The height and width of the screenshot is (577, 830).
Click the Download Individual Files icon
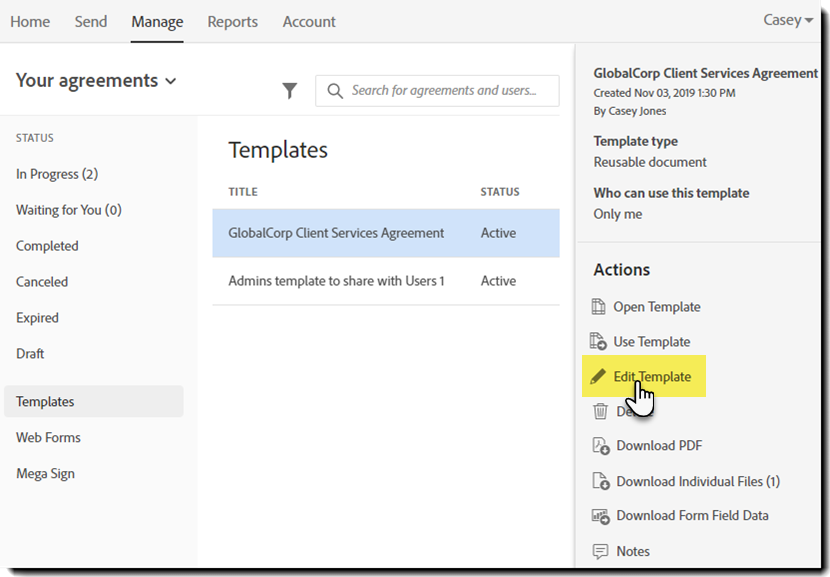(x=600, y=481)
